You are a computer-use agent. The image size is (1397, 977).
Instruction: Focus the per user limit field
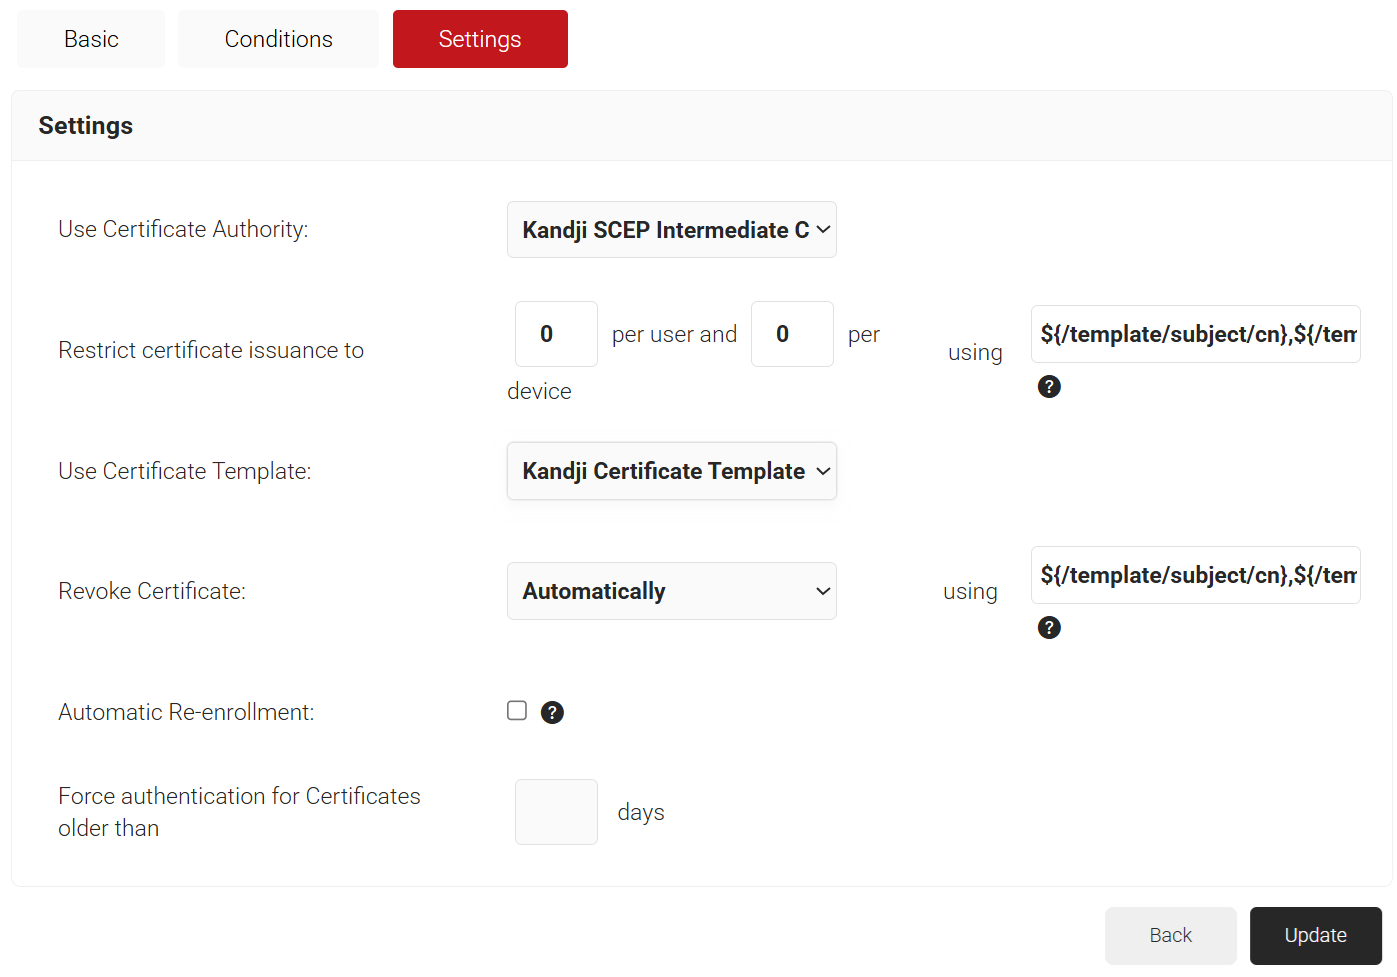pos(556,334)
